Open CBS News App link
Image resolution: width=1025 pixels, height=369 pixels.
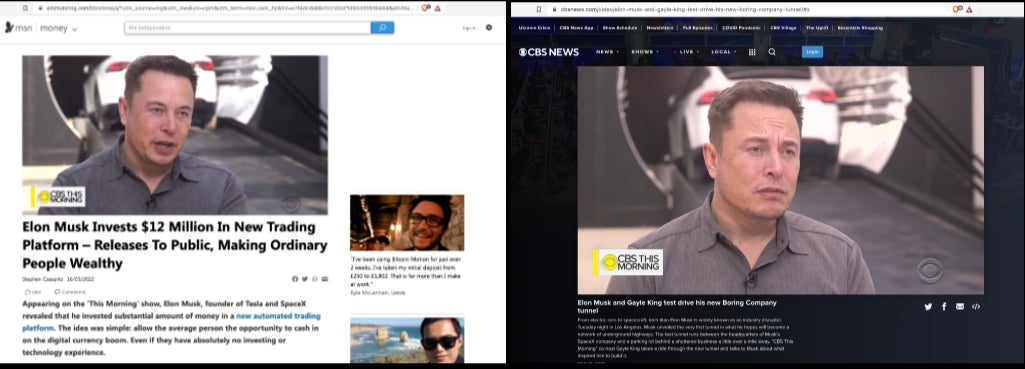point(577,28)
